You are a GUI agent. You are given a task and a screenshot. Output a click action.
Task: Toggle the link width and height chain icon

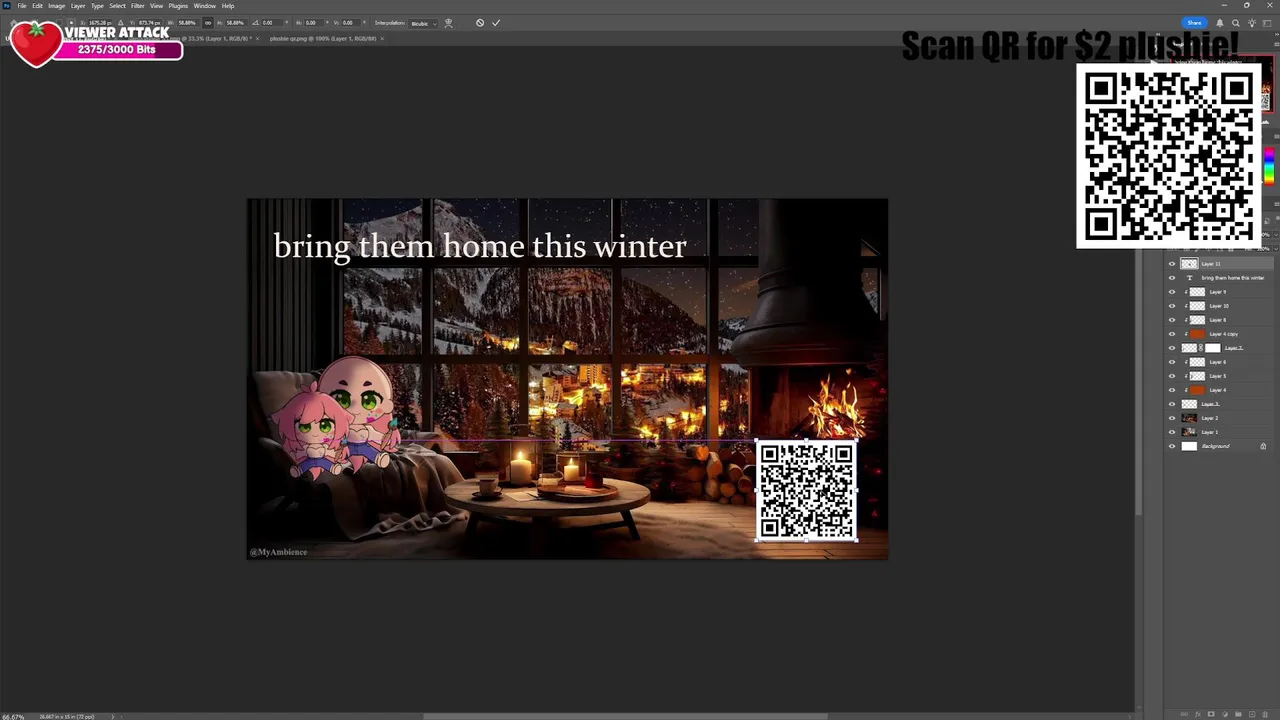click(x=208, y=23)
